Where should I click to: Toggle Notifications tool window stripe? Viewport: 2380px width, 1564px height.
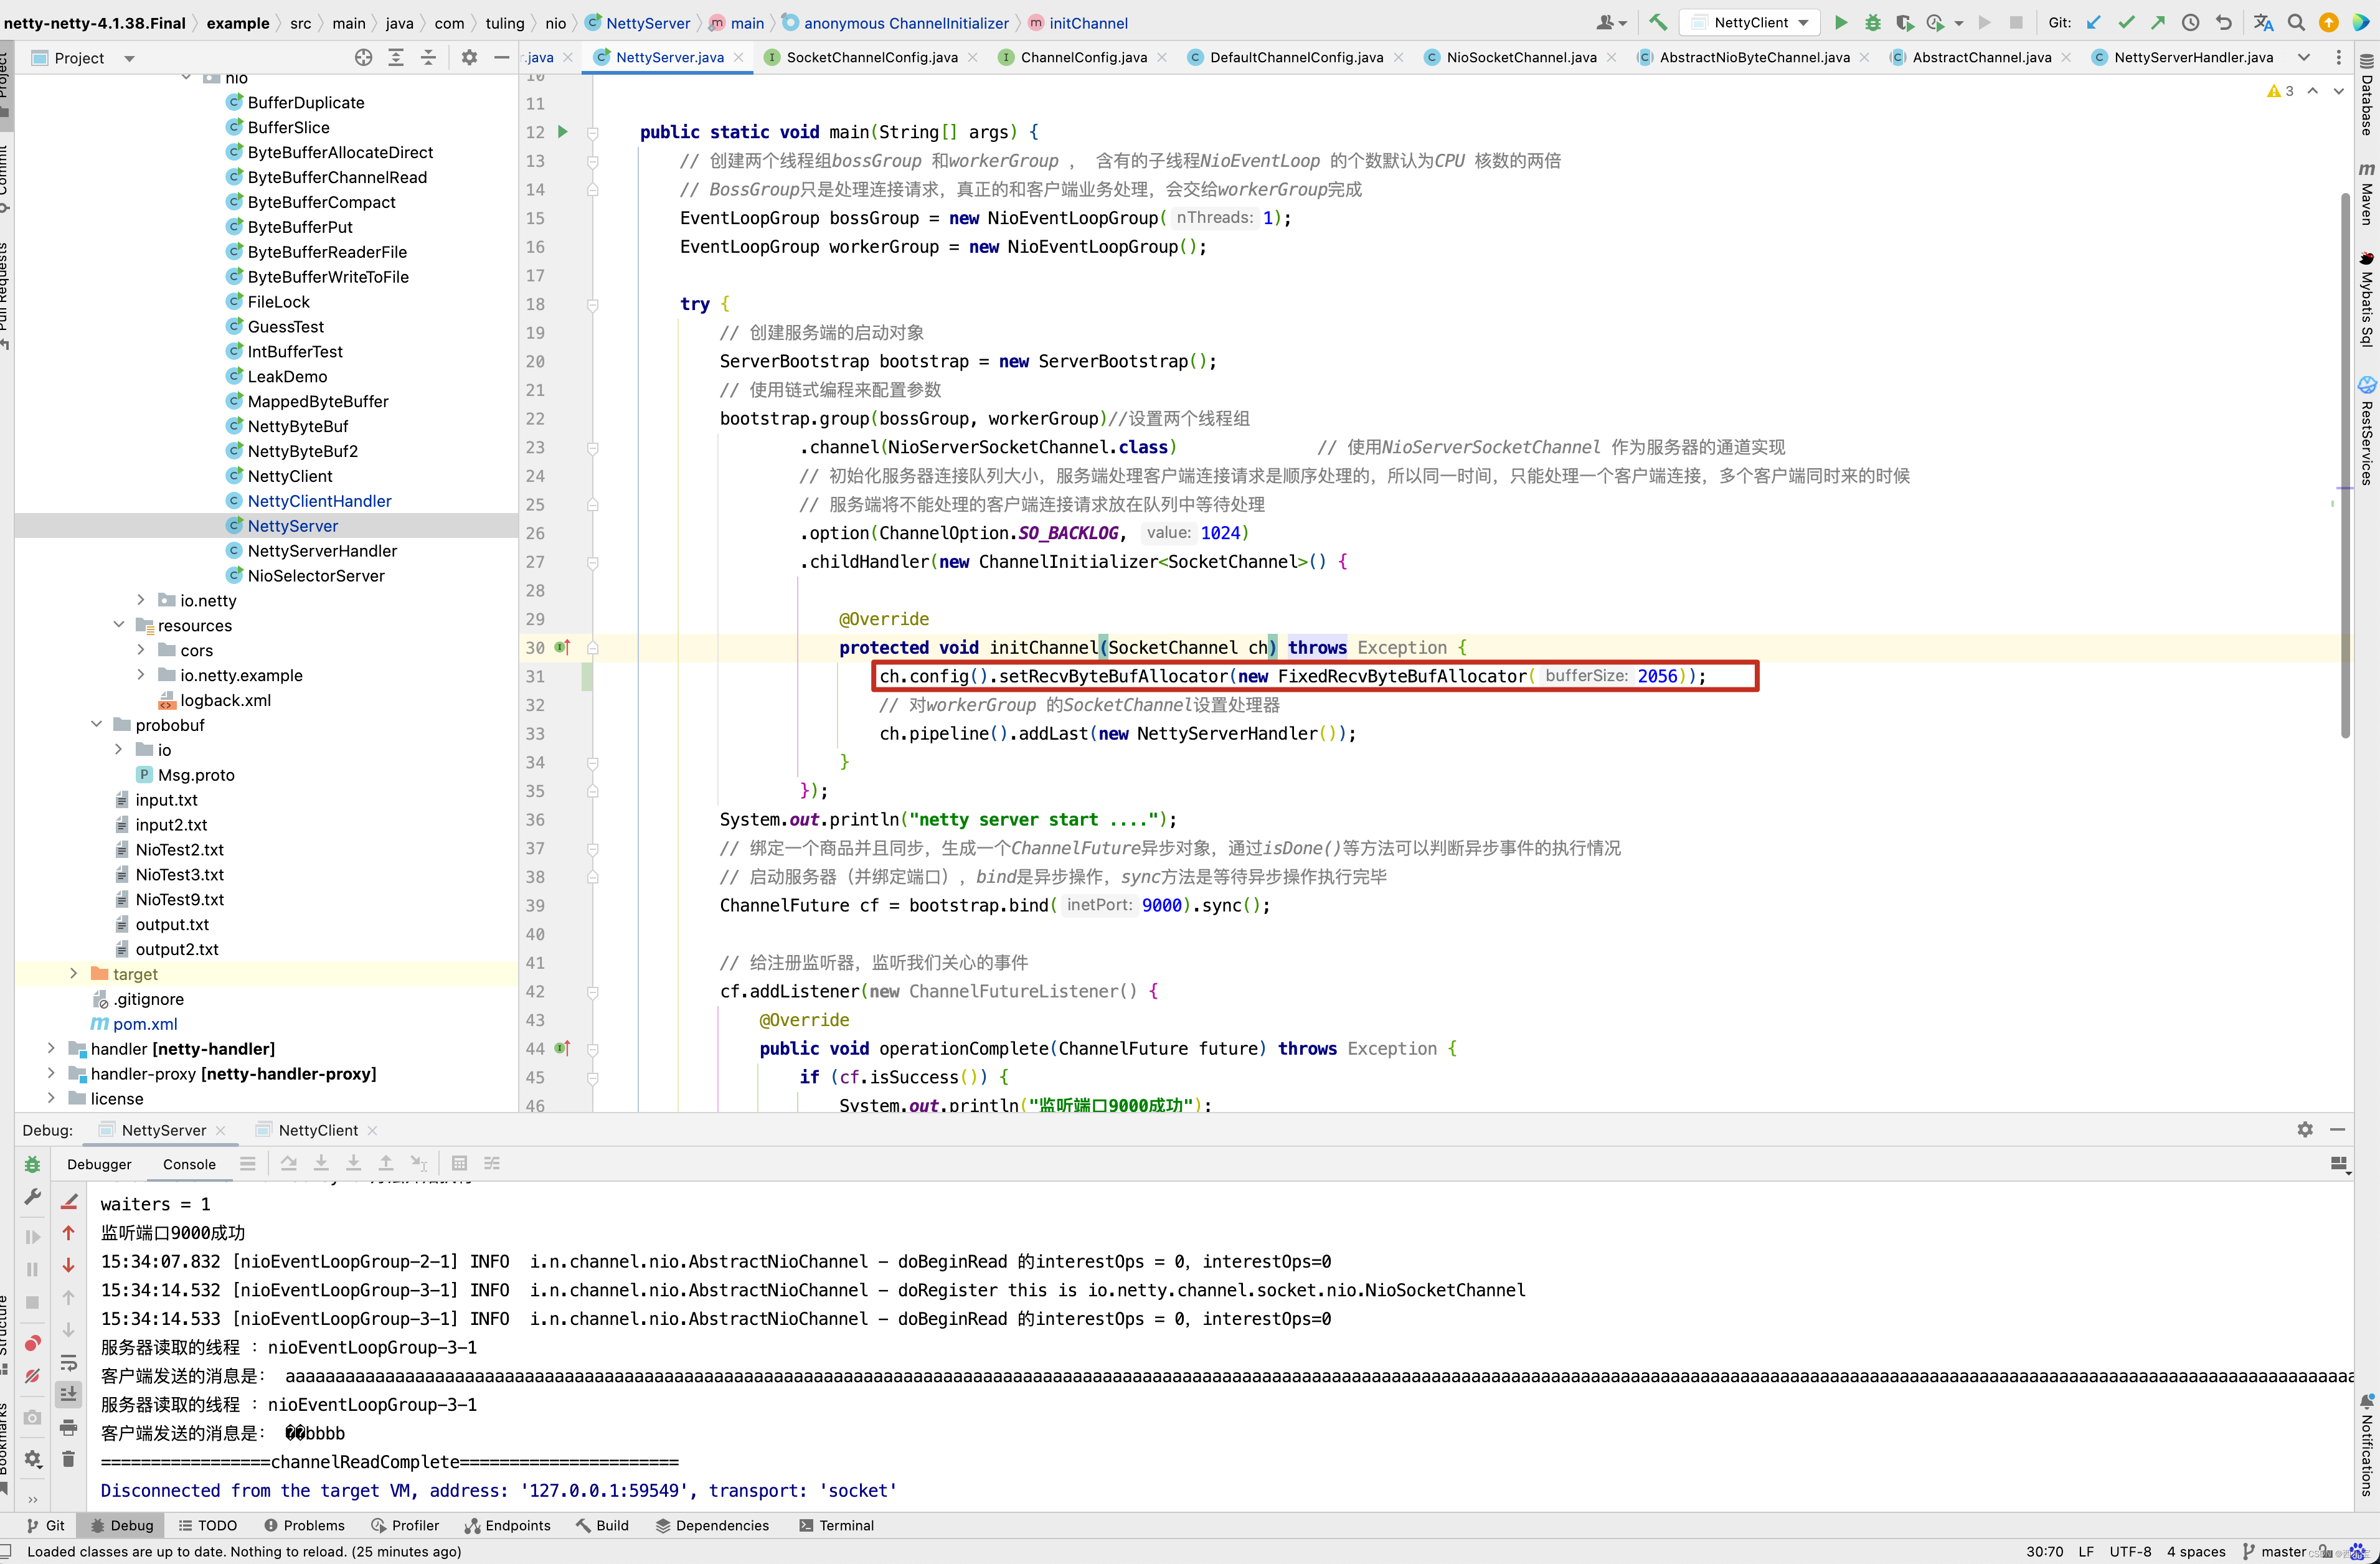[2366, 1446]
